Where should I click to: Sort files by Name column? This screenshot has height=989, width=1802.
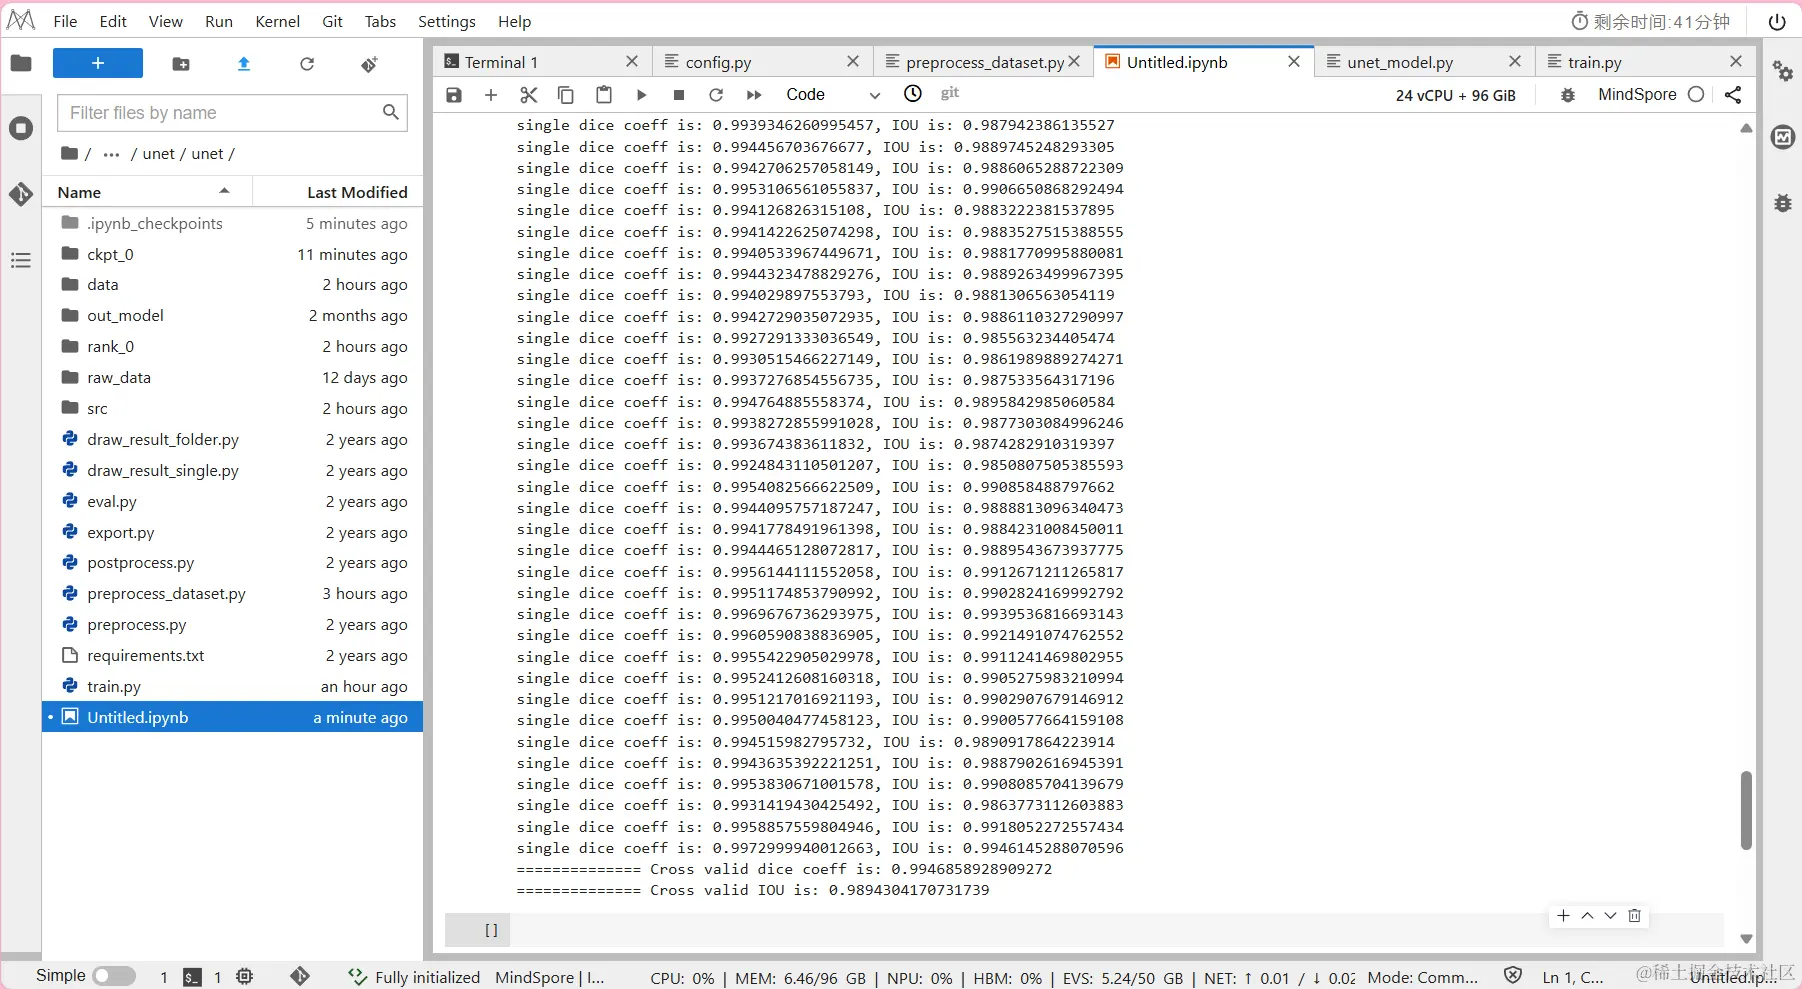tap(145, 192)
